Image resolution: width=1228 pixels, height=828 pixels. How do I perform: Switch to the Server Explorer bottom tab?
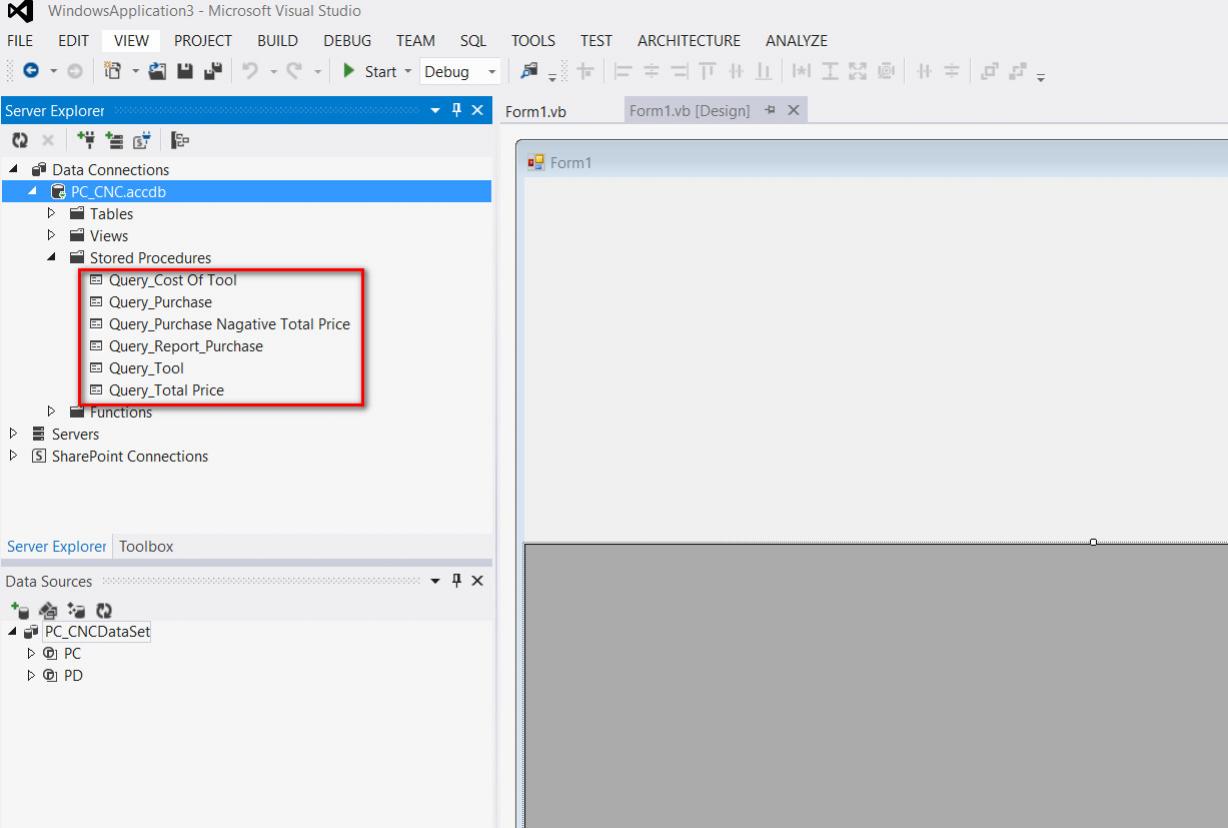click(55, 546)
